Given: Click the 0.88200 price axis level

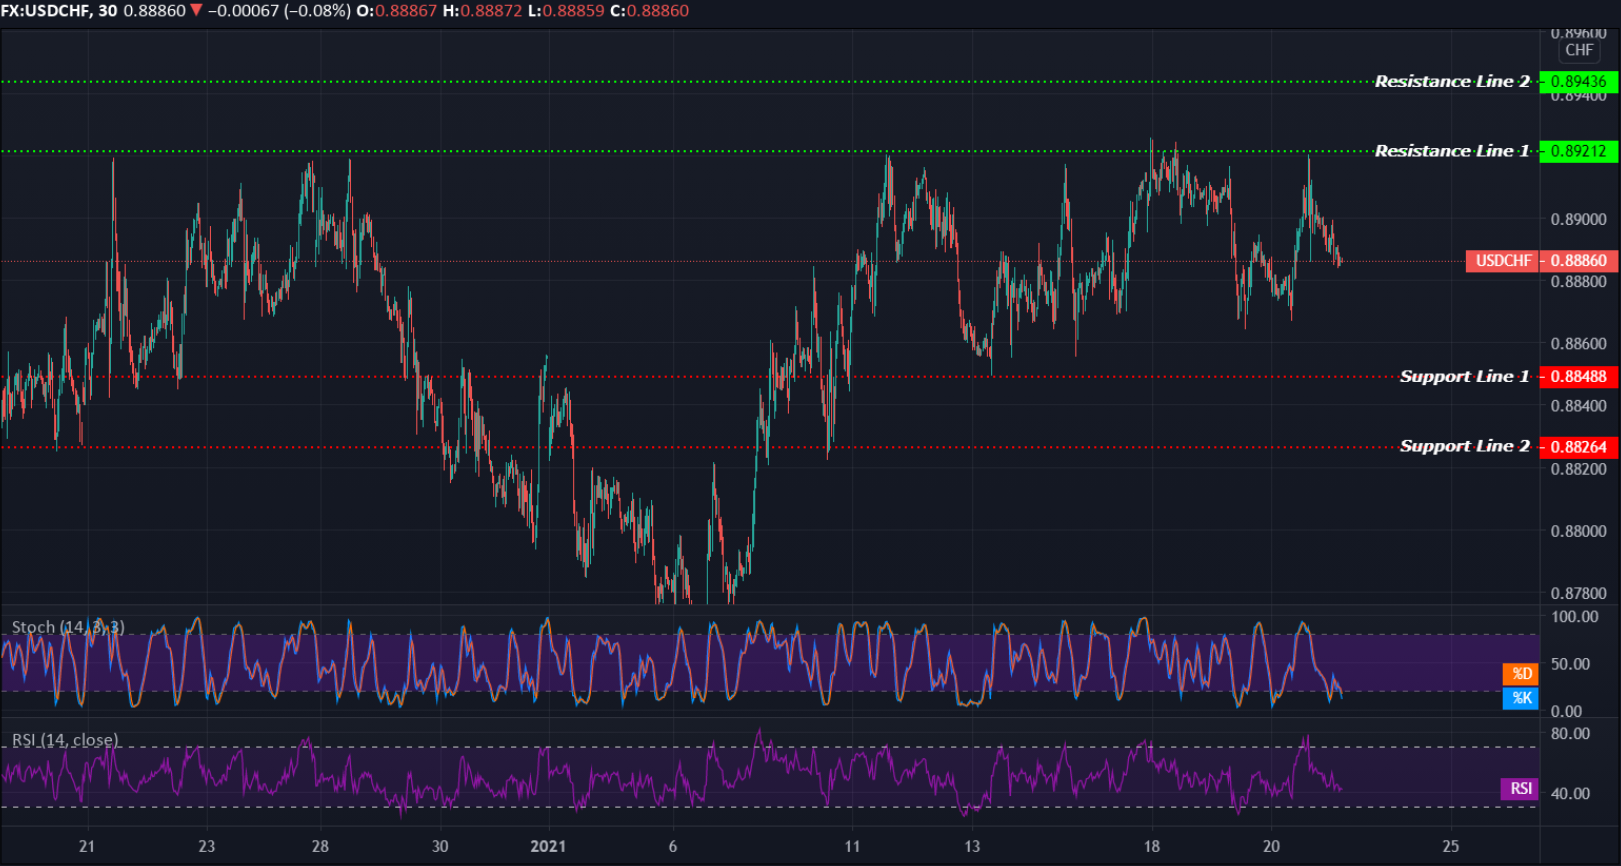Looking at the screenshot, I should pos(1579,469).
